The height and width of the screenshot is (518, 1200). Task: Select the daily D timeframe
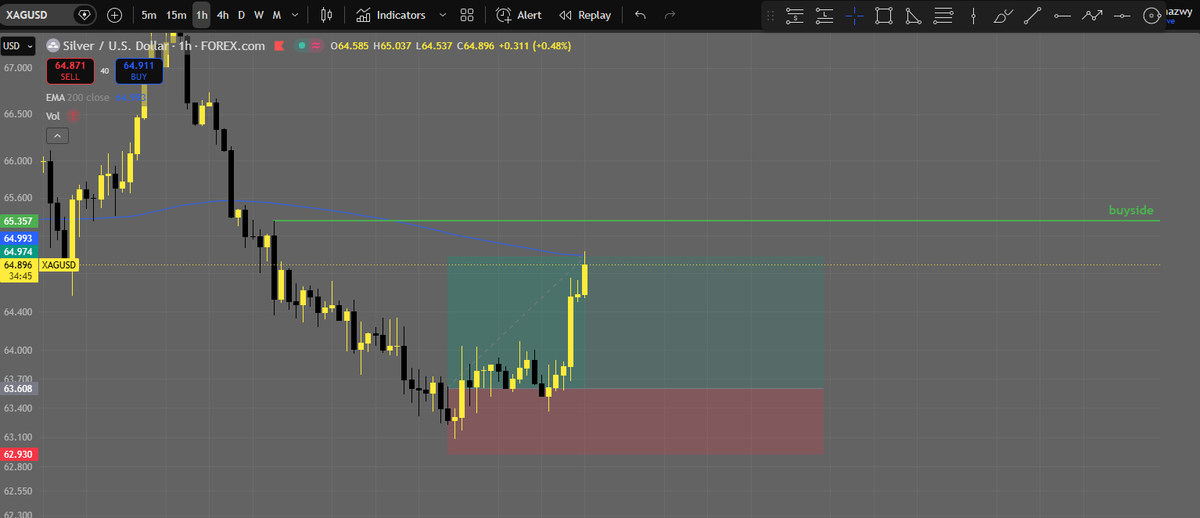point(241,15)
